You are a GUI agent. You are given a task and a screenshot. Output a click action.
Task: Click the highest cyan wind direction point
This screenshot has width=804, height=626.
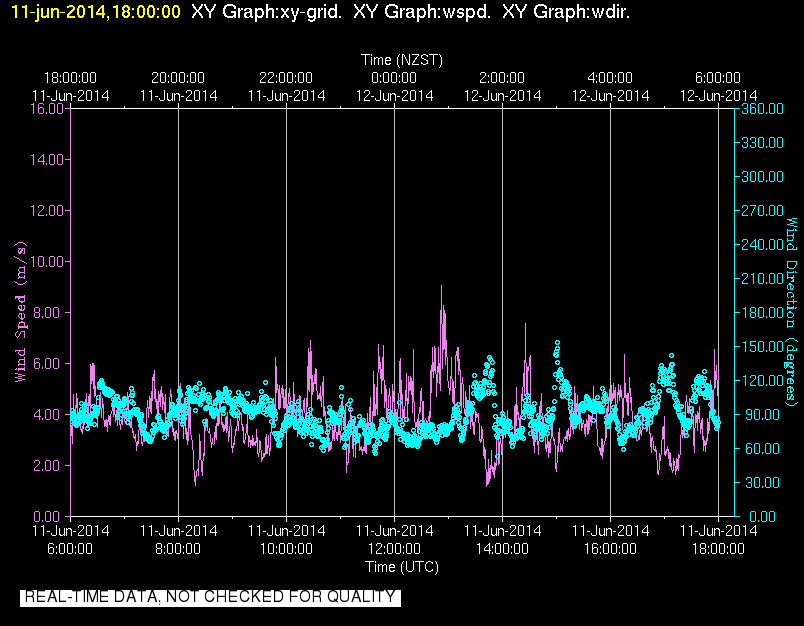(x=557, y=342)
